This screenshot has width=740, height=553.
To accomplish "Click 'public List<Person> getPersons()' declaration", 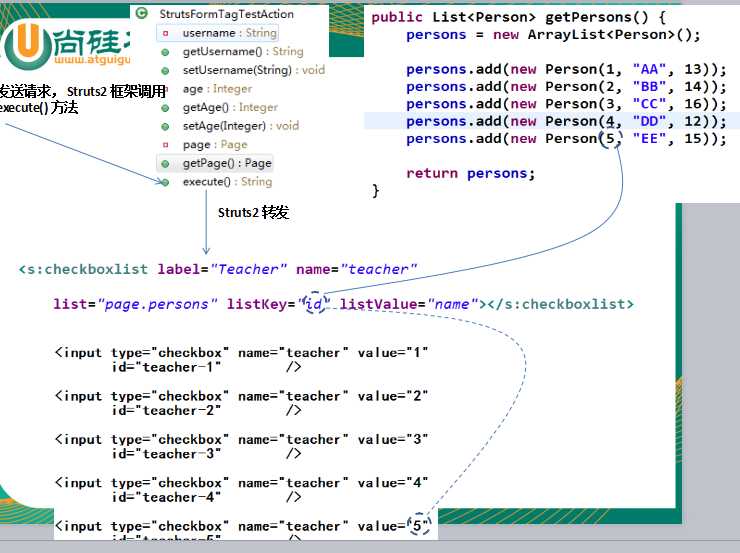I will 518,17.
